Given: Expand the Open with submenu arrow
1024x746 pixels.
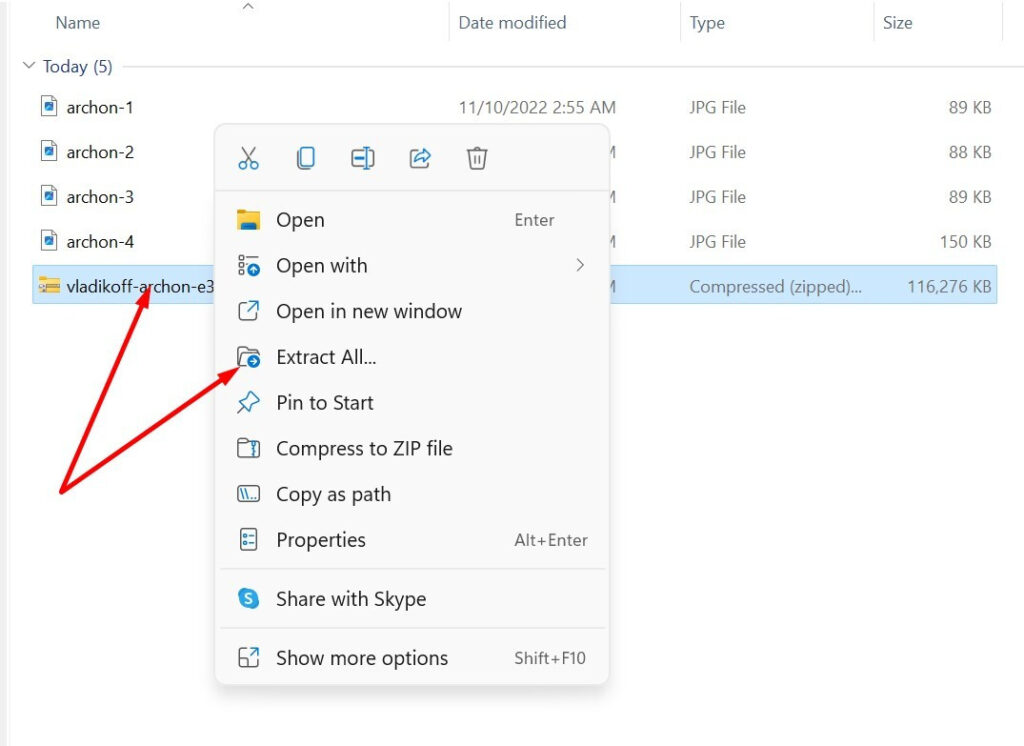Looking at the screenshot, I should click(580, 266).
